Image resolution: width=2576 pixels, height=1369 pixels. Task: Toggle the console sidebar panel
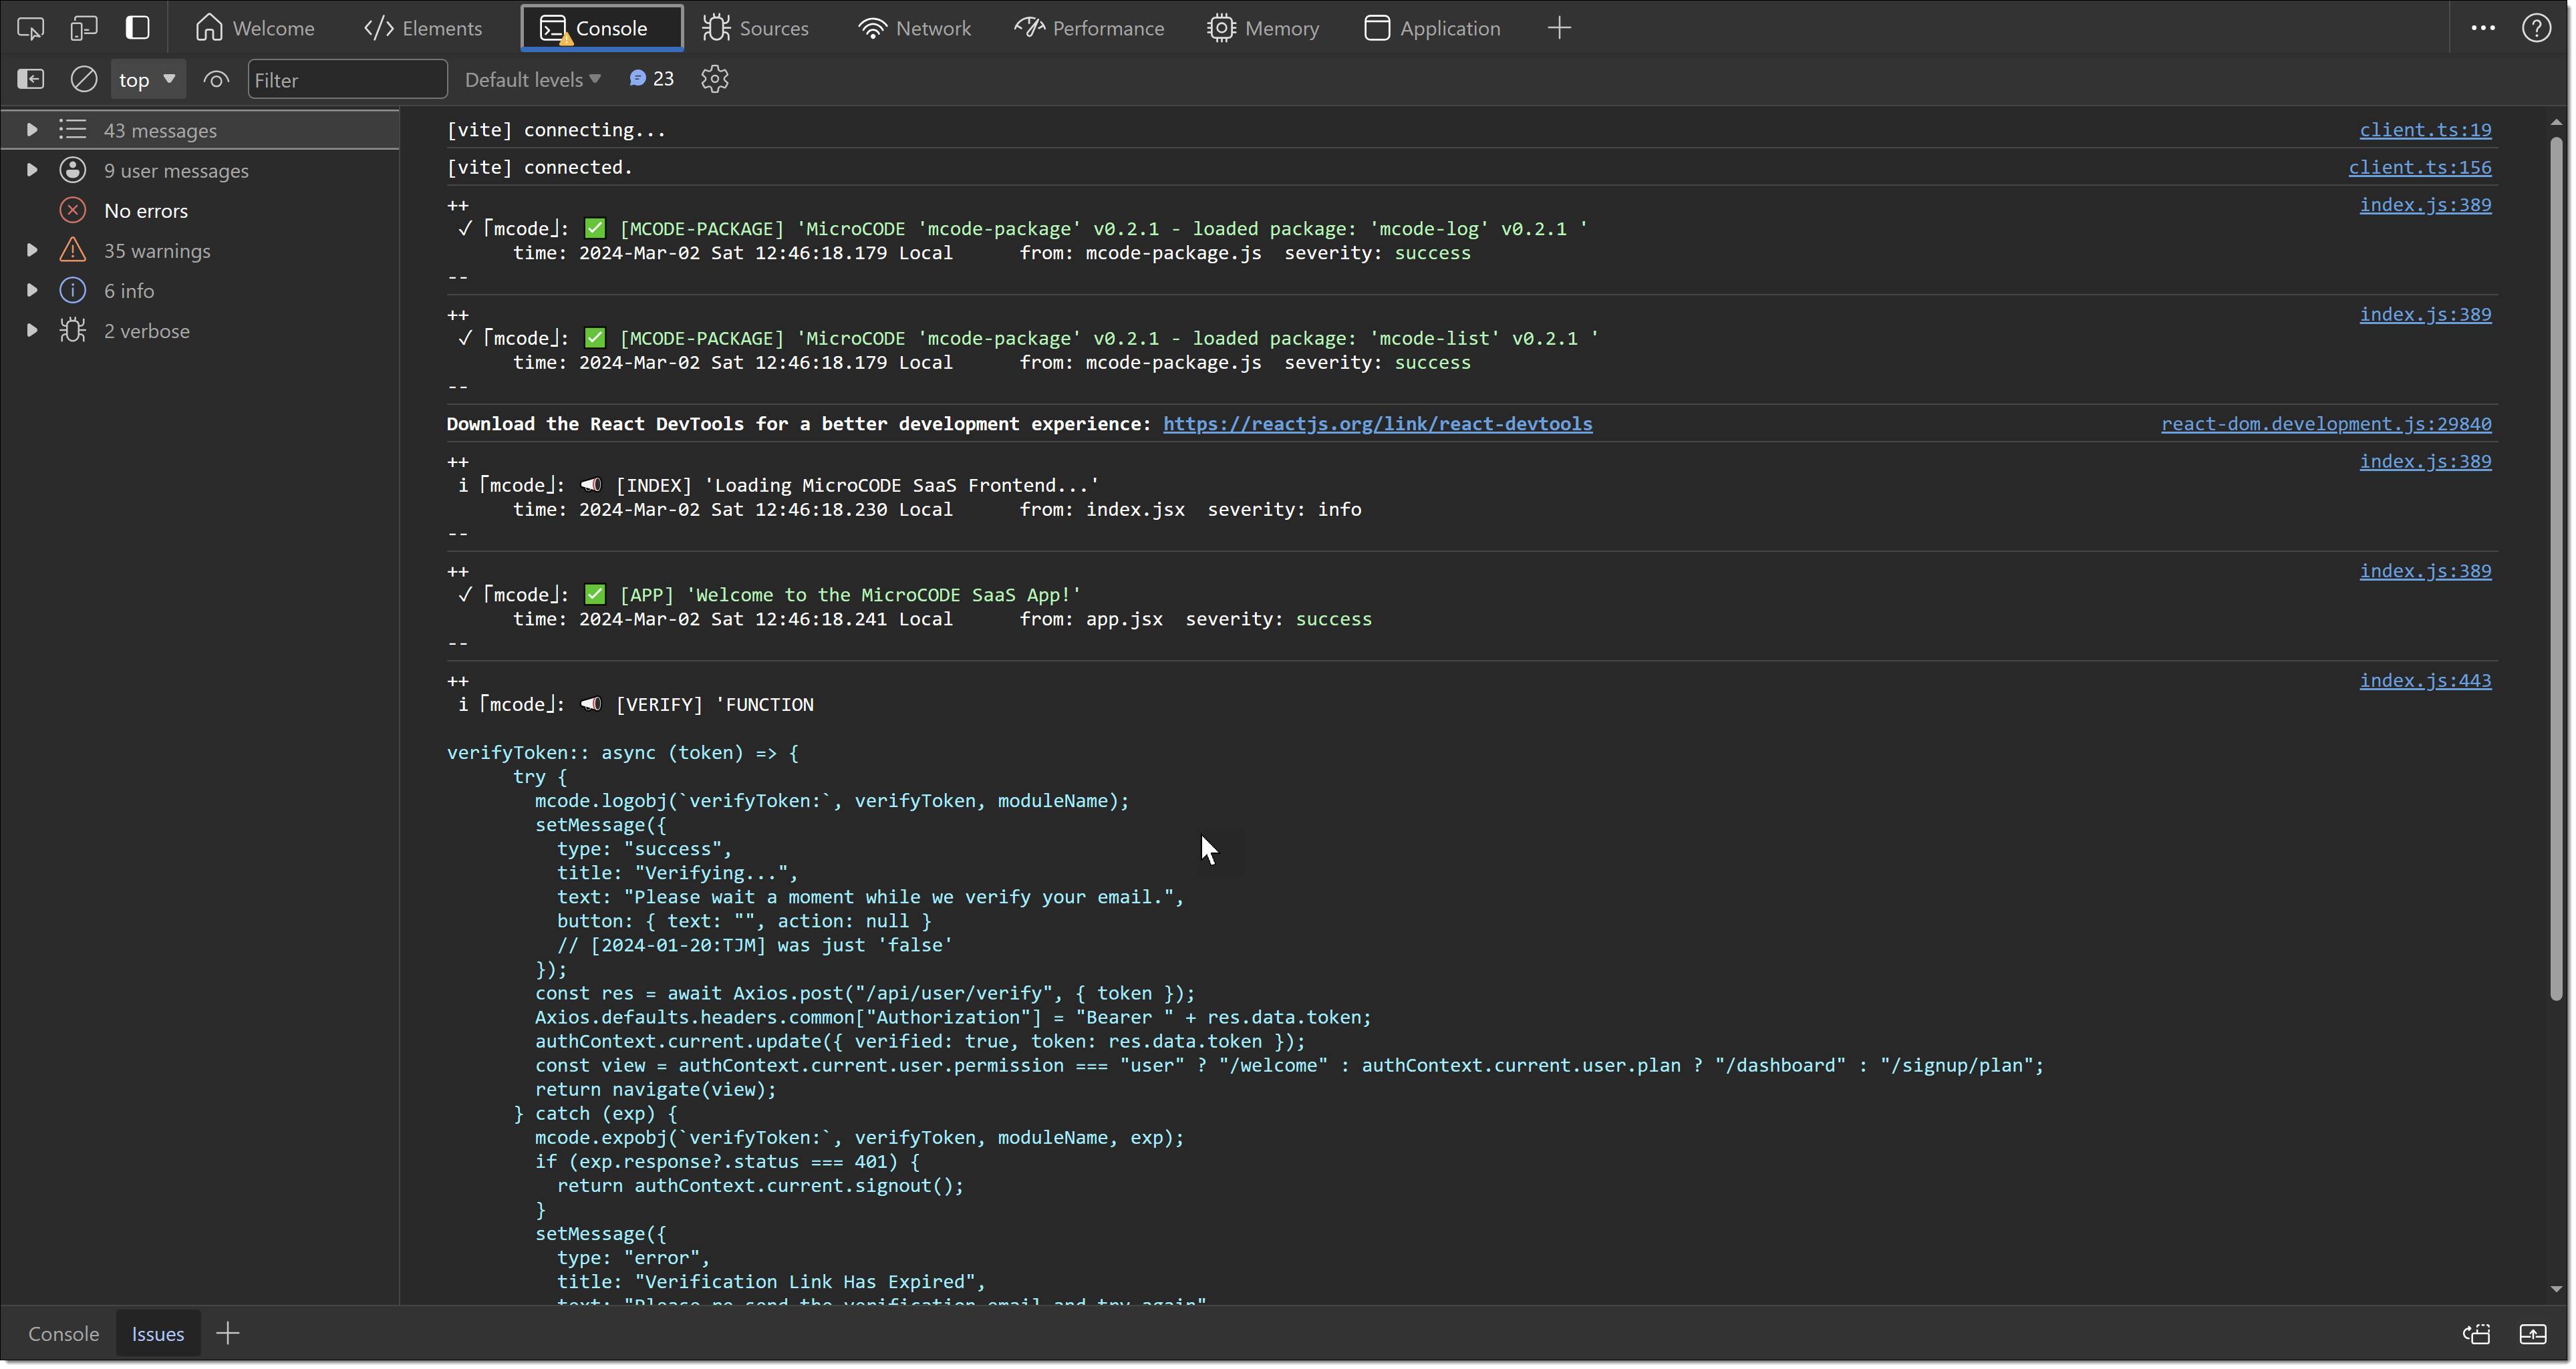[x=31, y=79]
